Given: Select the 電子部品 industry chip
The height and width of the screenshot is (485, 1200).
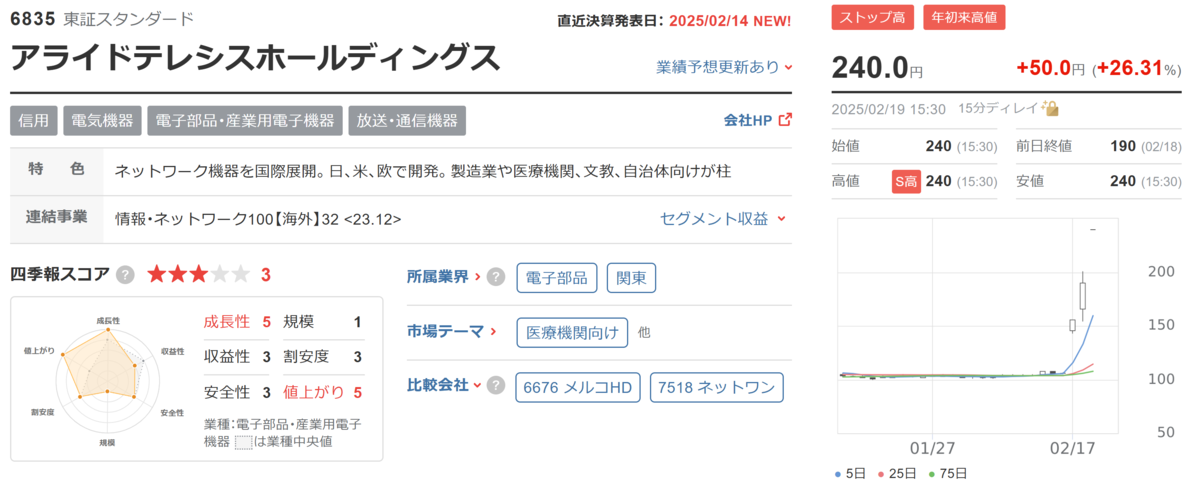Looking at the screenshot, I should coord(558,278).
